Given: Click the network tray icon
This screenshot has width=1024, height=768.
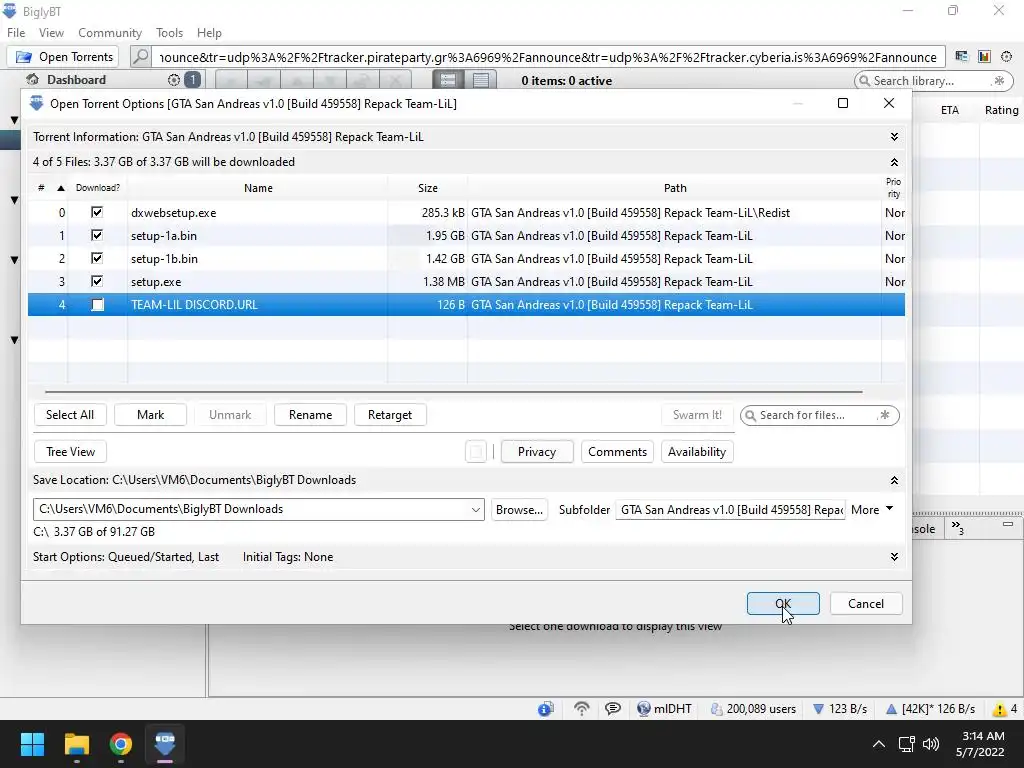Looking at the screenshot, I should (906, 744).
